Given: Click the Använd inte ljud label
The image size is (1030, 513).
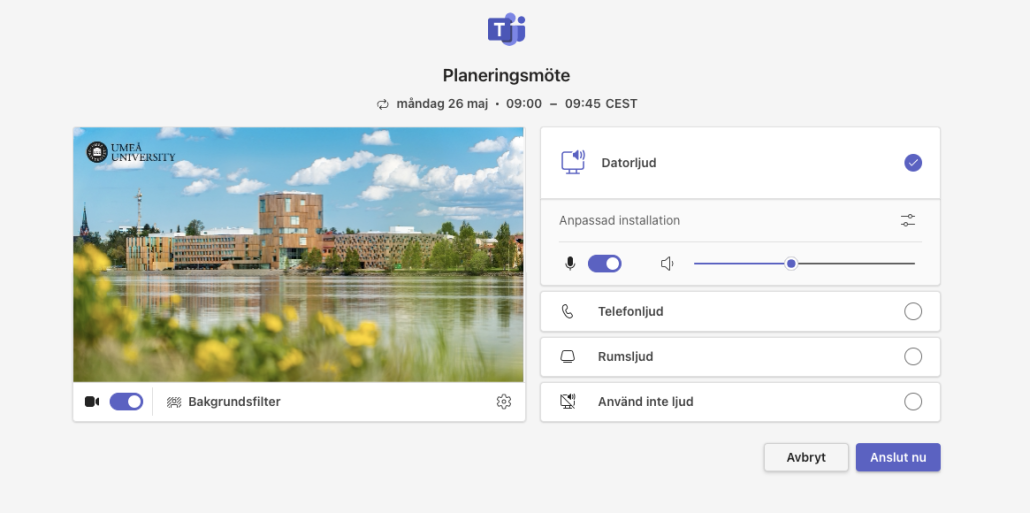Looking at the screenshot, I should pyautogui.click(x=646, y=401).
